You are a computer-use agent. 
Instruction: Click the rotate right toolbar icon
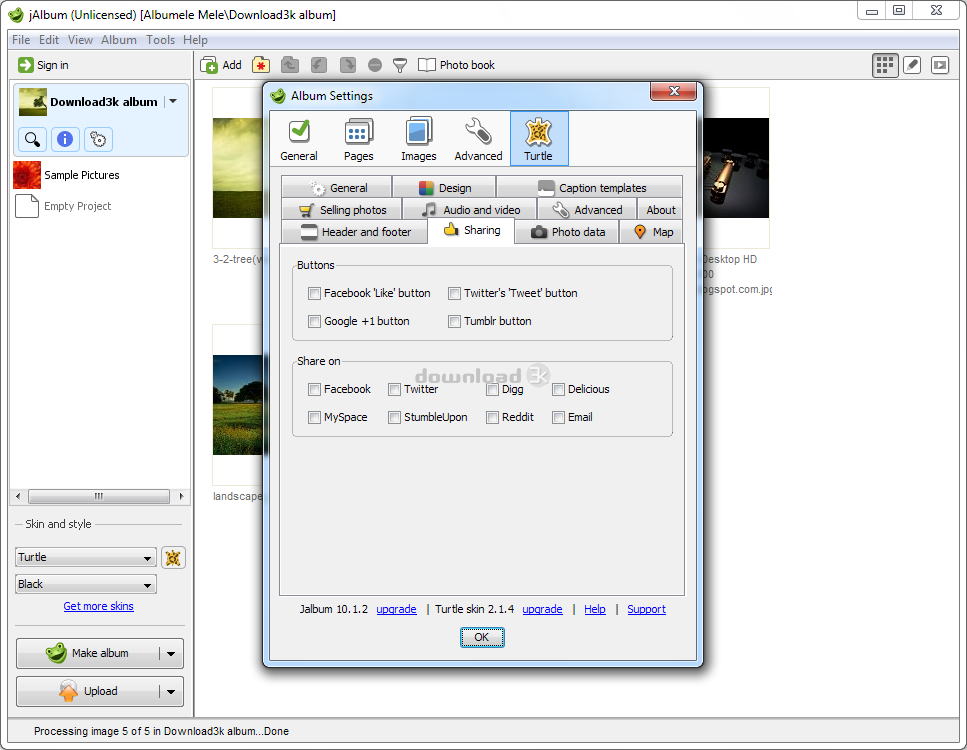(348, 65)
